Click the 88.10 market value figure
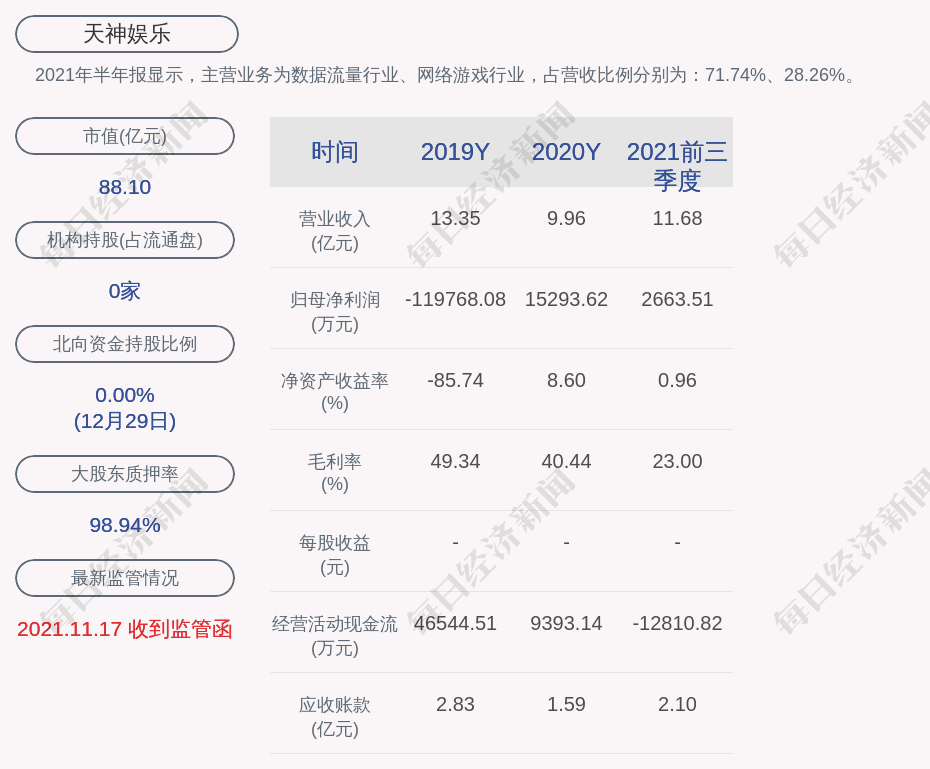Viewport: 930px width, 769px height. tap(125, 187)
